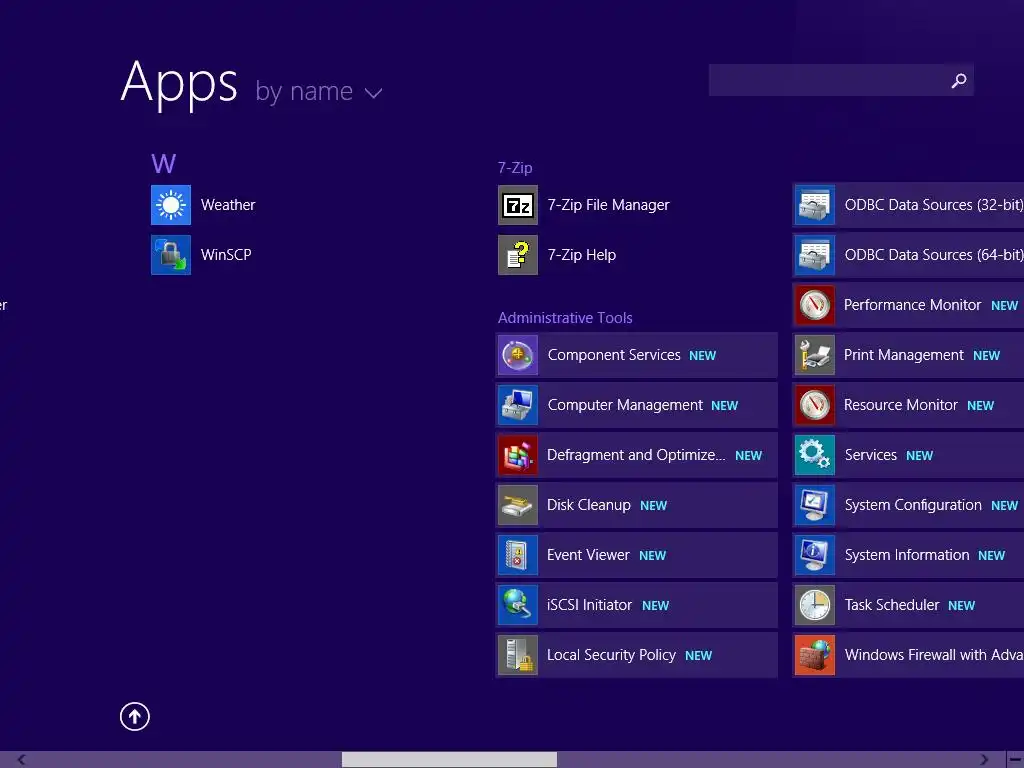
Task: Click the zoom-out minus button
Action: point(1016,760)
